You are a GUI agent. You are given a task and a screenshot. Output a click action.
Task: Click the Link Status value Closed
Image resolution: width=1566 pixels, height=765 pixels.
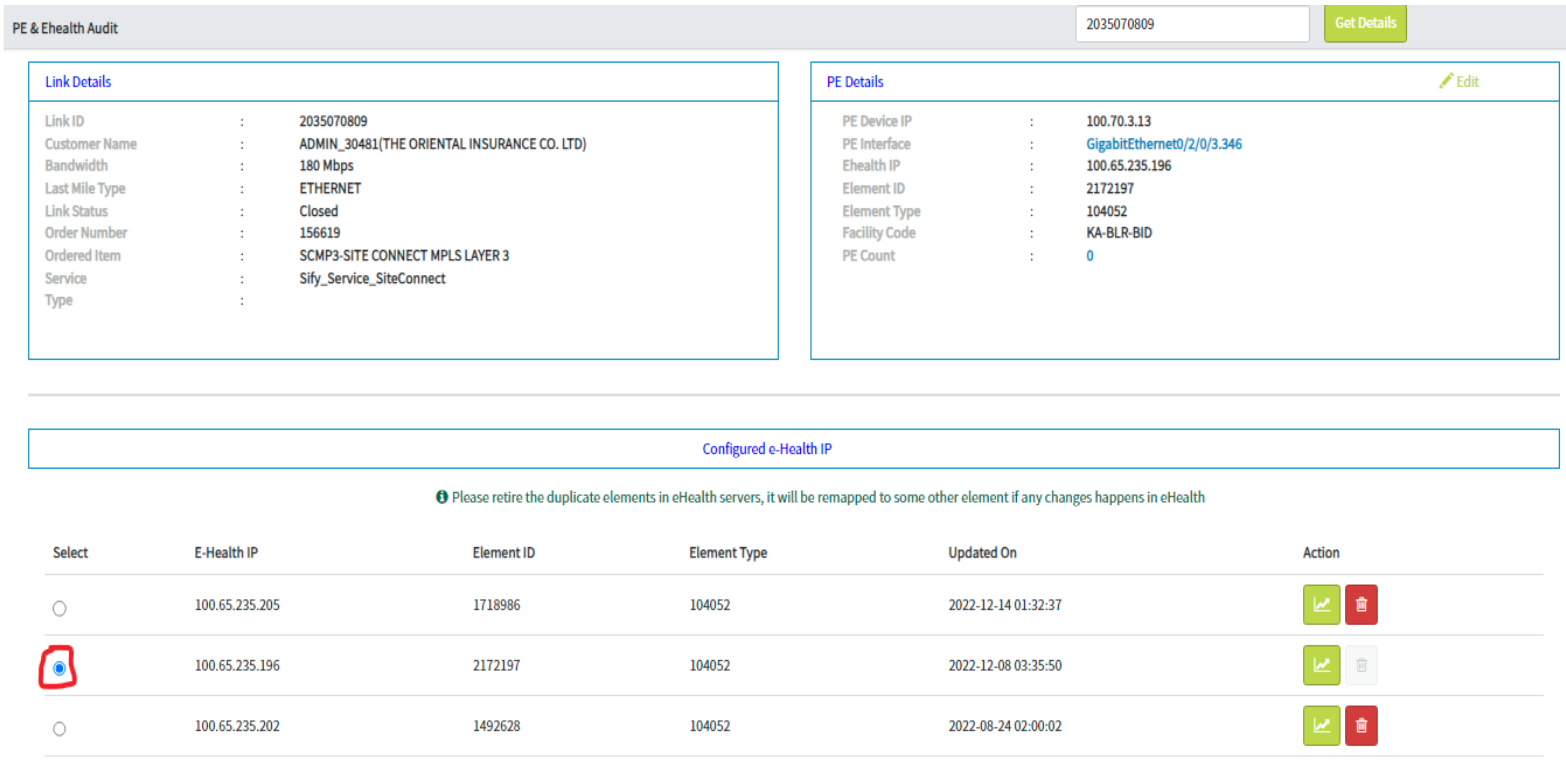[x=319, y=211]
